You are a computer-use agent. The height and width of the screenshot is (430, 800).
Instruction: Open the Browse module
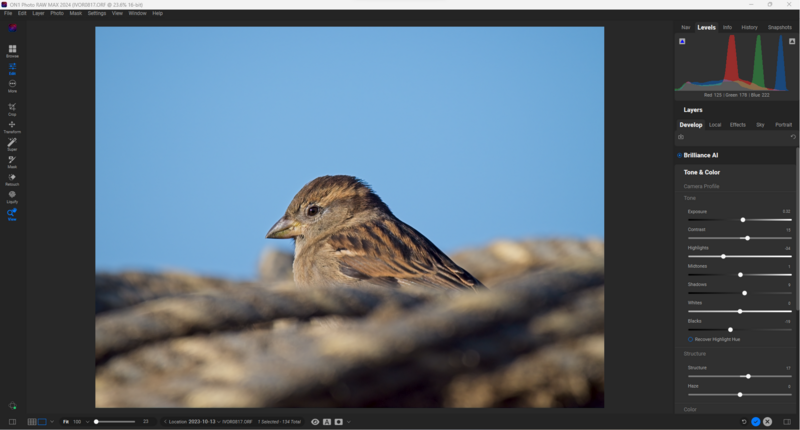click(x=12, y=50)
